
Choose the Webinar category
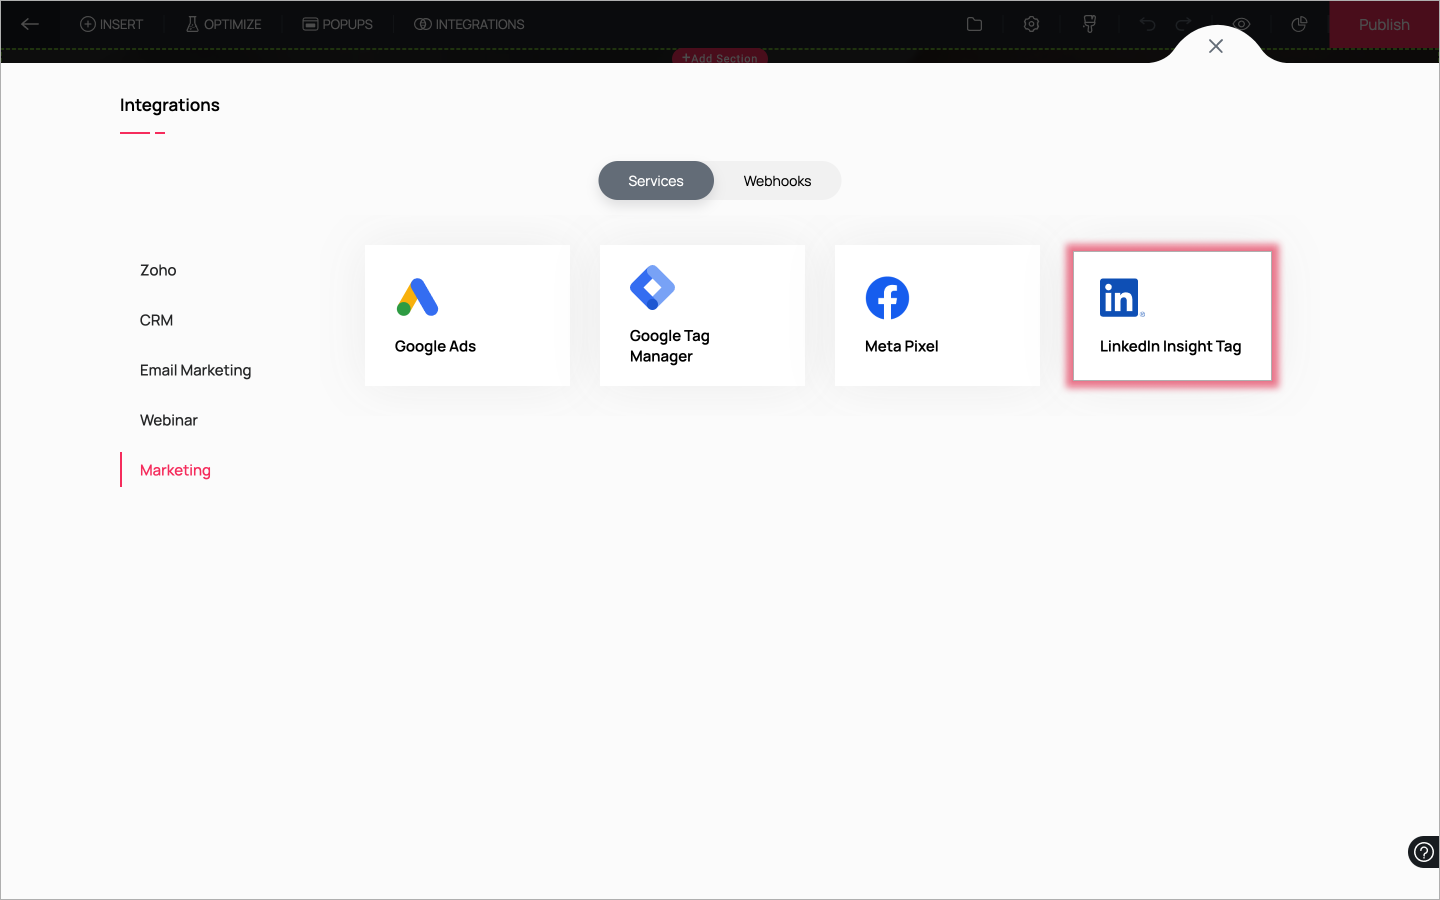click(x=169, y=420)
